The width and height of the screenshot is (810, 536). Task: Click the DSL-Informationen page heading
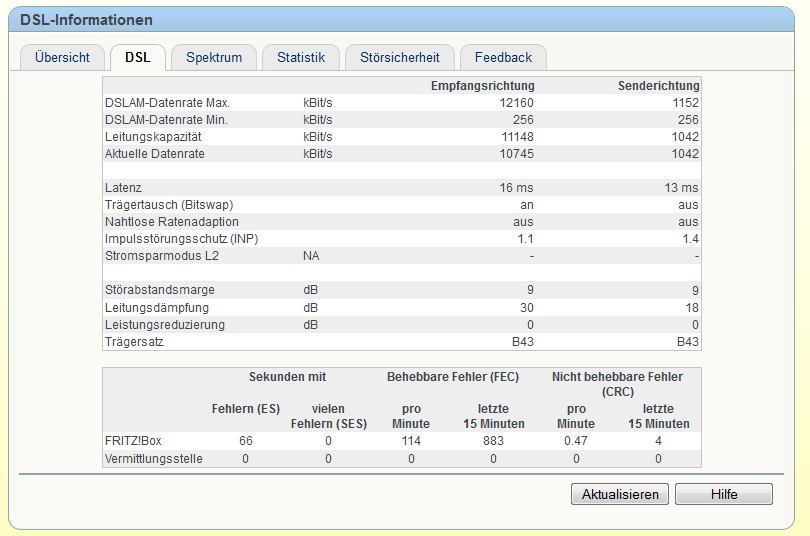87,20
